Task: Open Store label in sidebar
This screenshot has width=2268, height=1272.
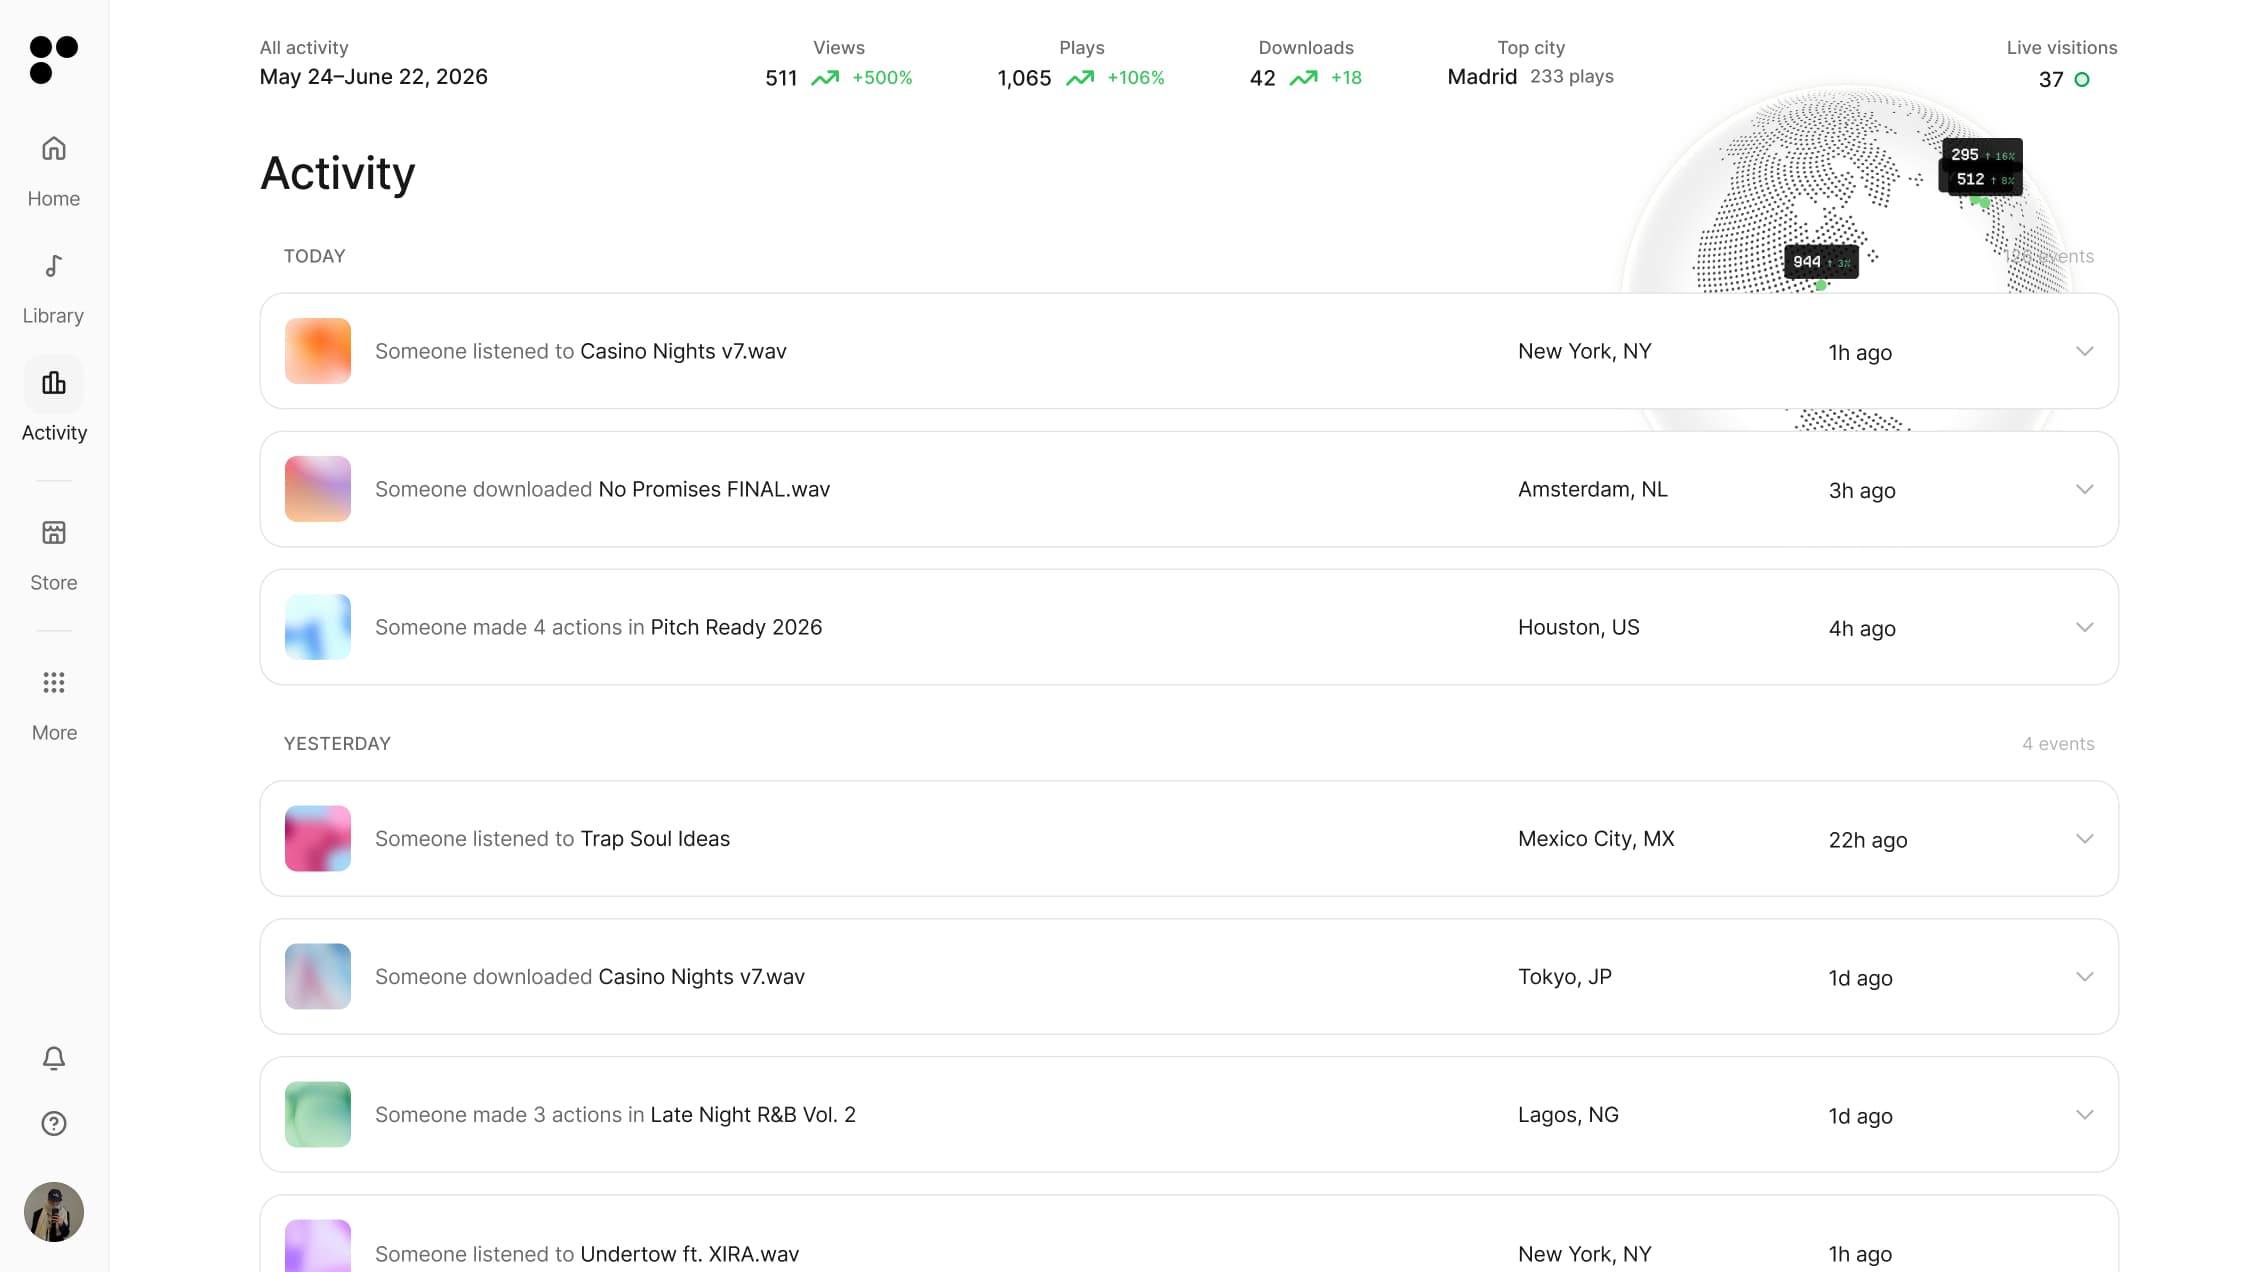Action: [x=54, y=582]
